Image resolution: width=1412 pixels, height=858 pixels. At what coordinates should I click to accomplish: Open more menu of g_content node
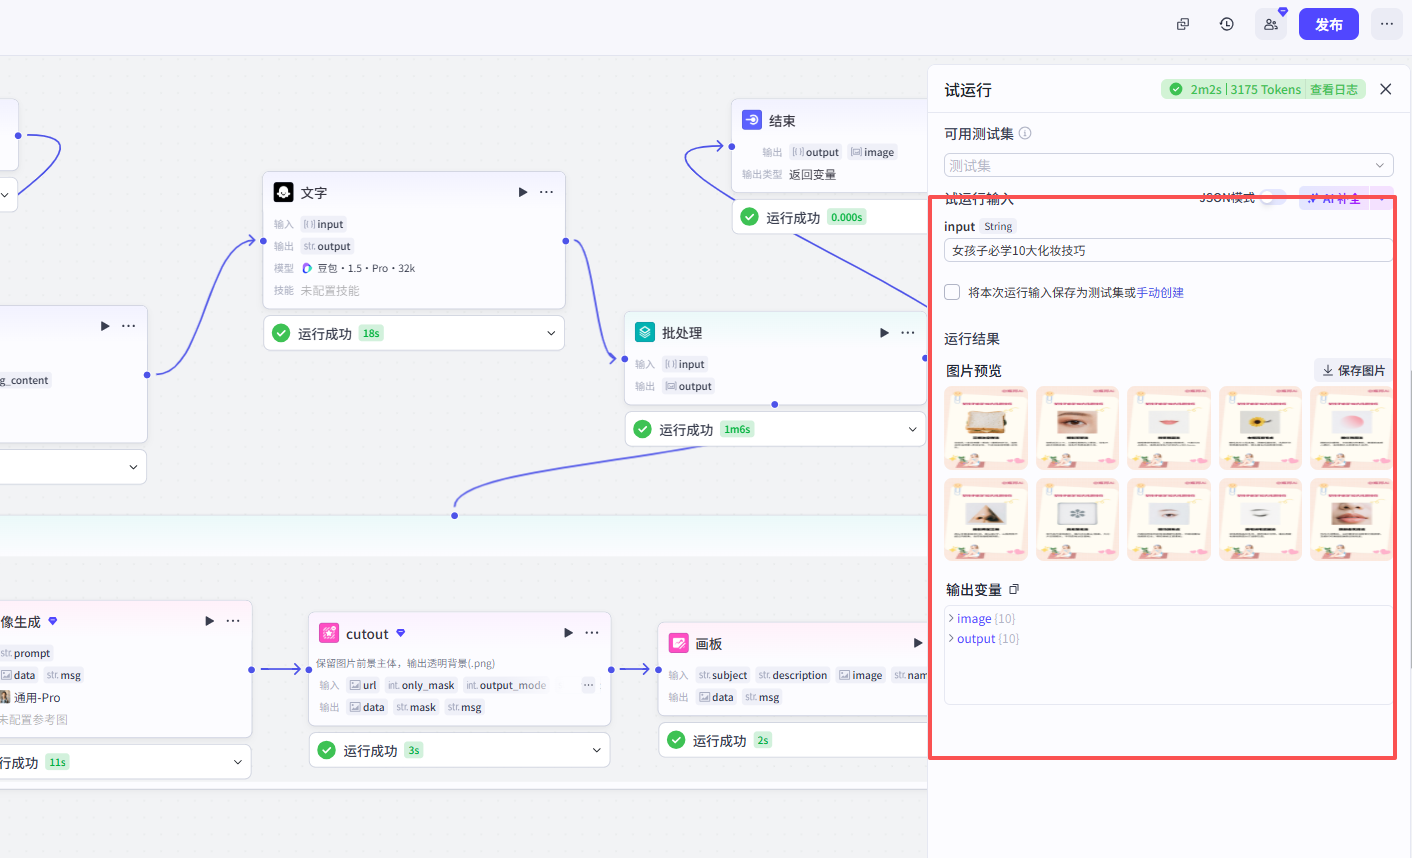point(129,326)
